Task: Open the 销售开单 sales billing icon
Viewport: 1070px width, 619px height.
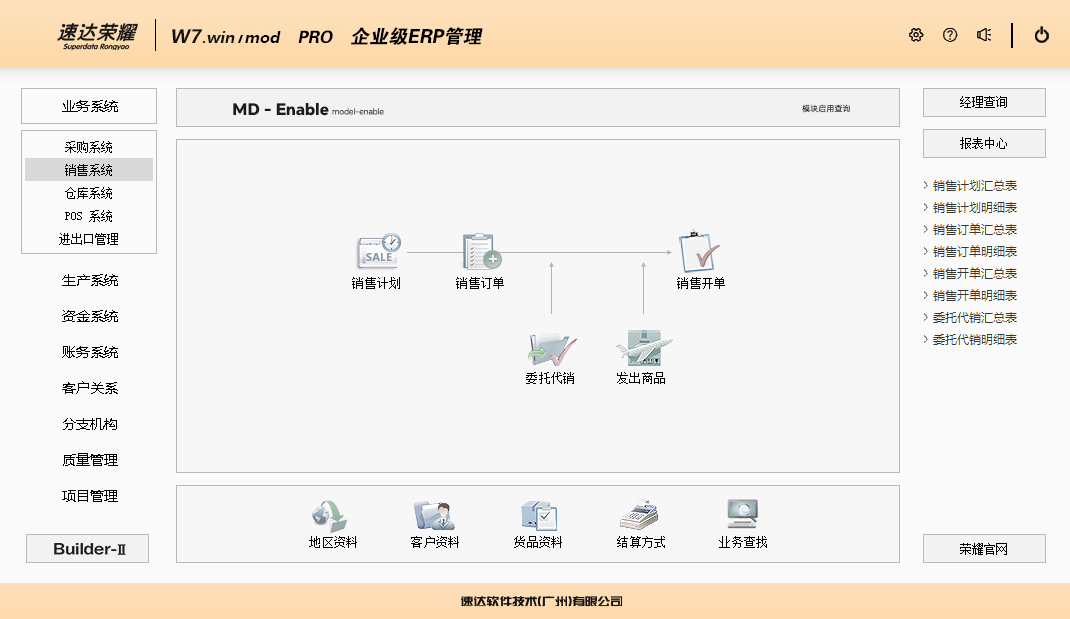Action: (x=700, y=252)
